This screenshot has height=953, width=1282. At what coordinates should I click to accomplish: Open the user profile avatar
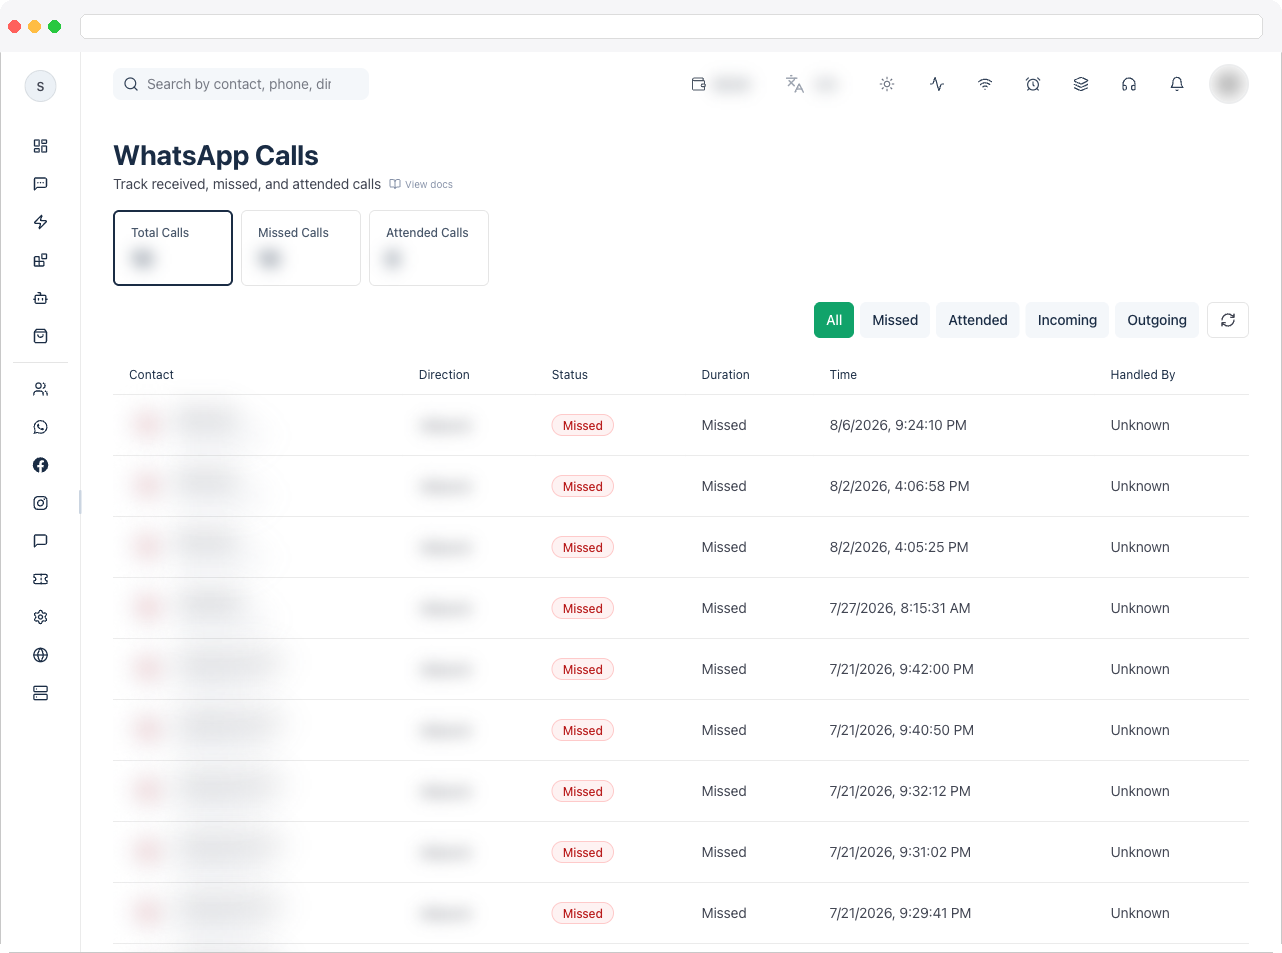(1229, 84)
